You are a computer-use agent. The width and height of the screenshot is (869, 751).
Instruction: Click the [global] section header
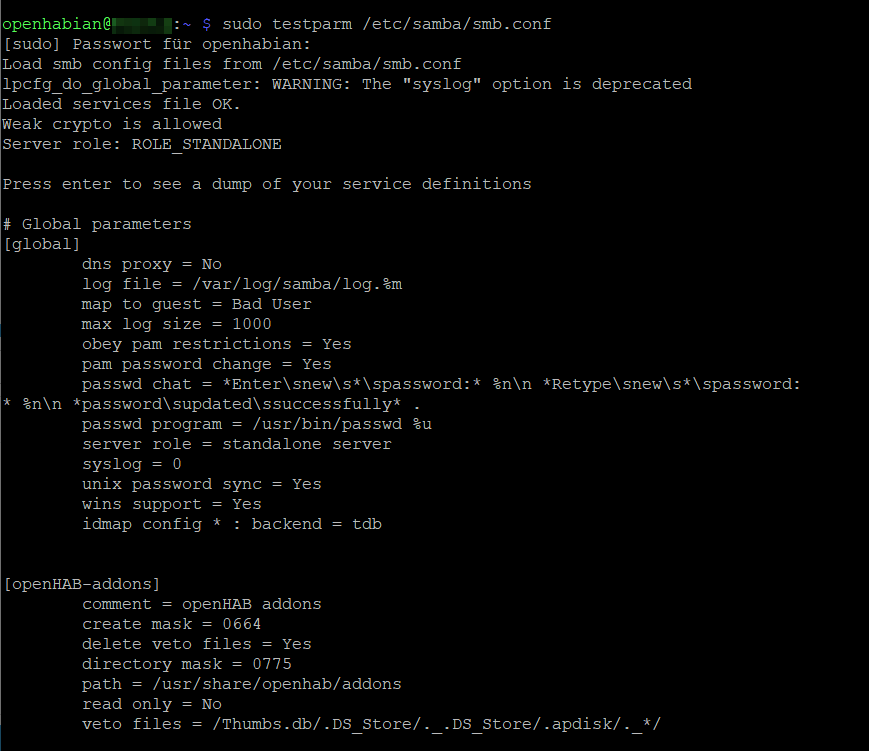point(41,244)
